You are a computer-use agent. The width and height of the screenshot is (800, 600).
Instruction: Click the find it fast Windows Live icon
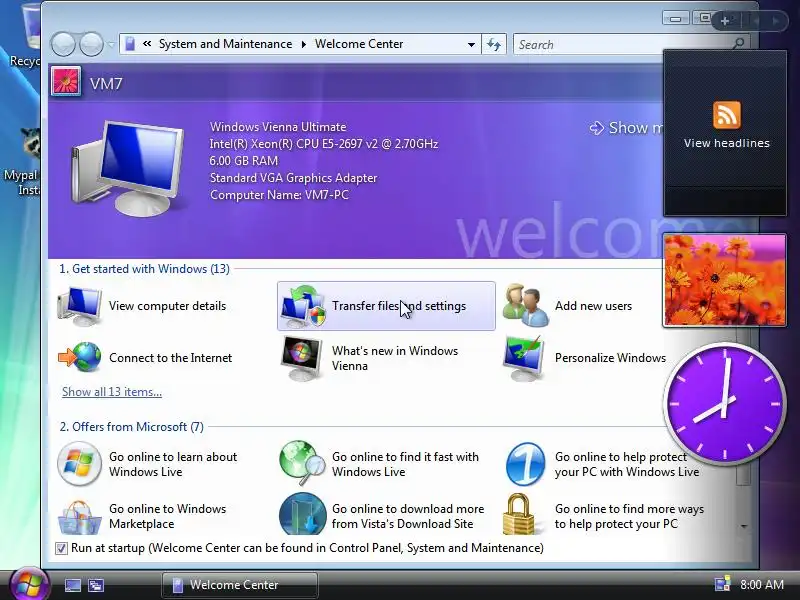[303, 464]
